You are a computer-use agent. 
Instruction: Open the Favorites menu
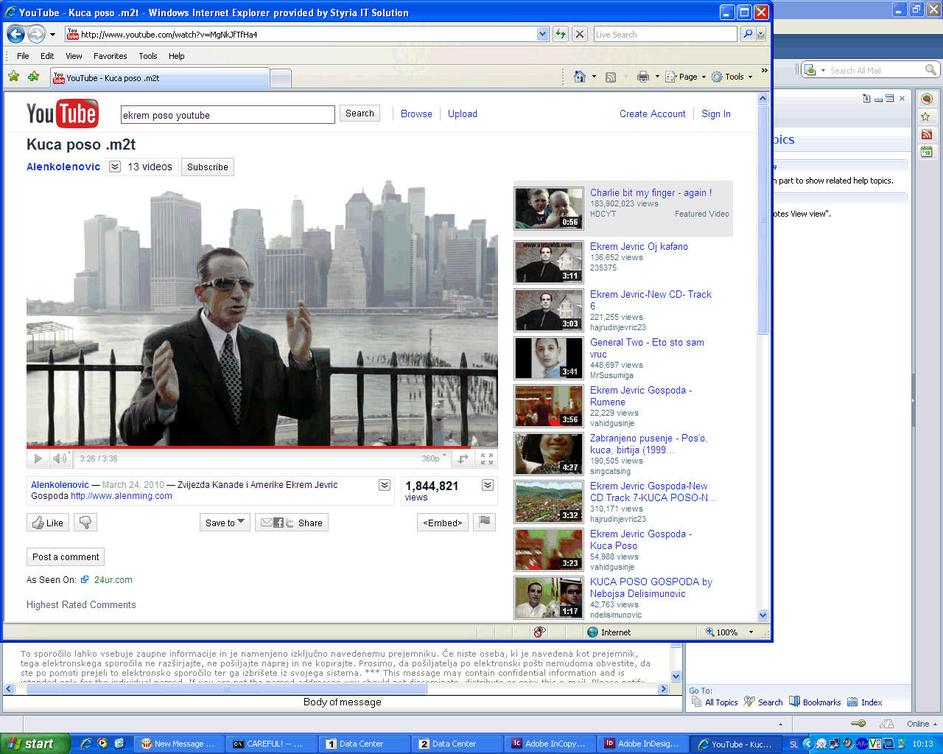(x=110, y=56)
